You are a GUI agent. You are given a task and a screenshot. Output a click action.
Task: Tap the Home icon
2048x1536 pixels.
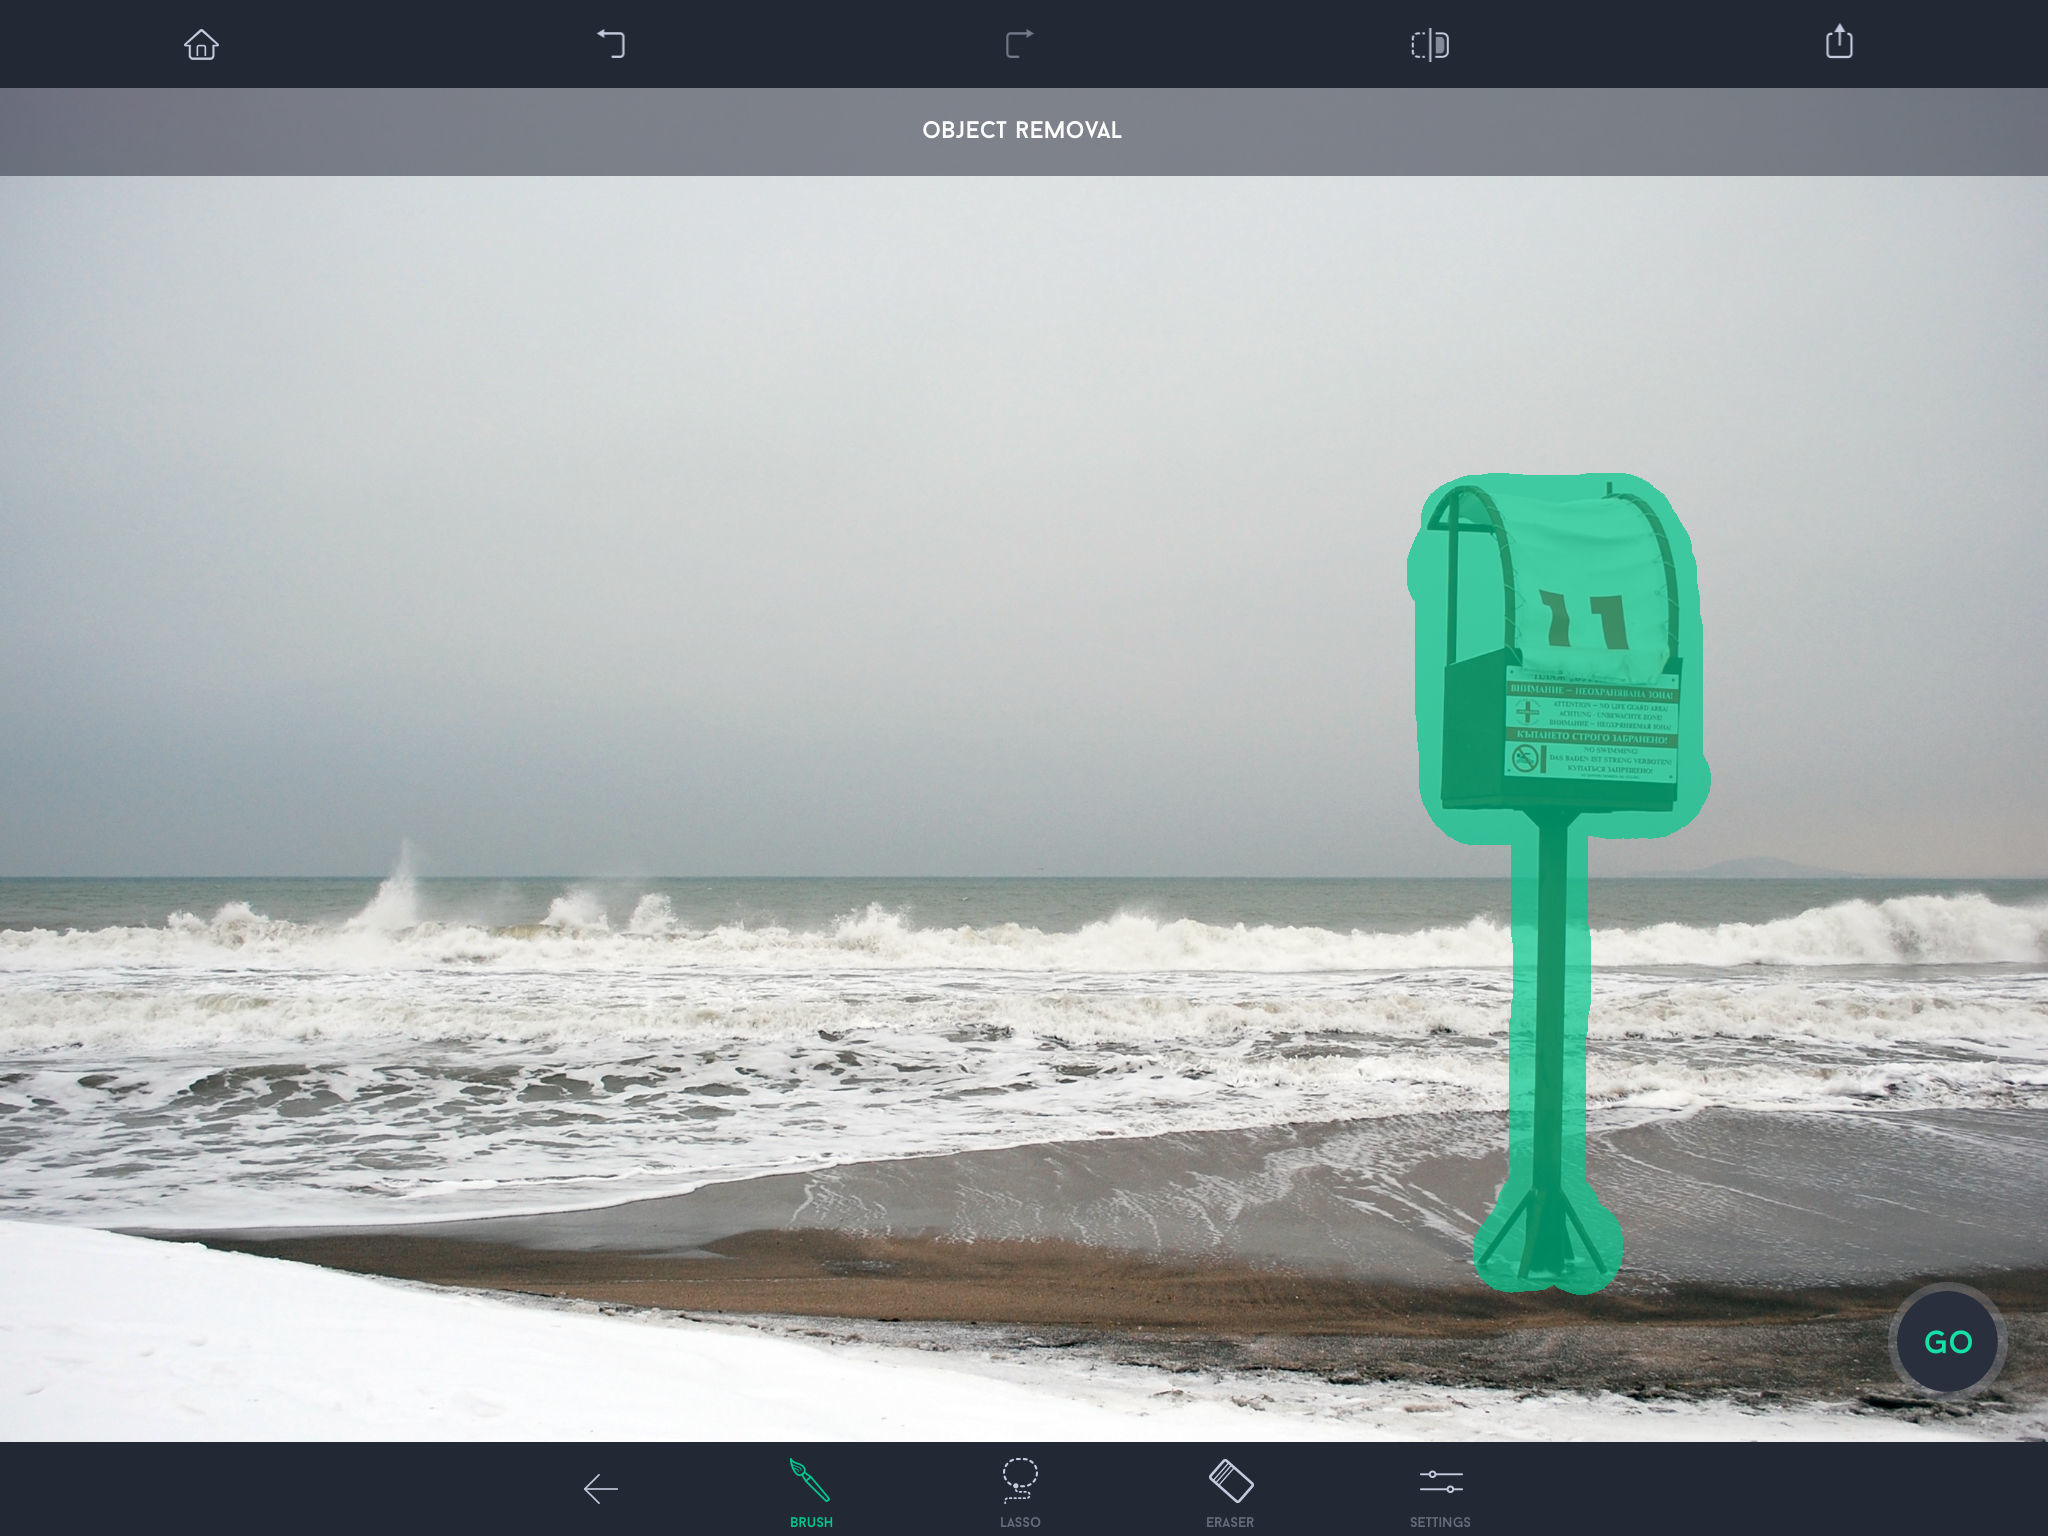point(201,45)
